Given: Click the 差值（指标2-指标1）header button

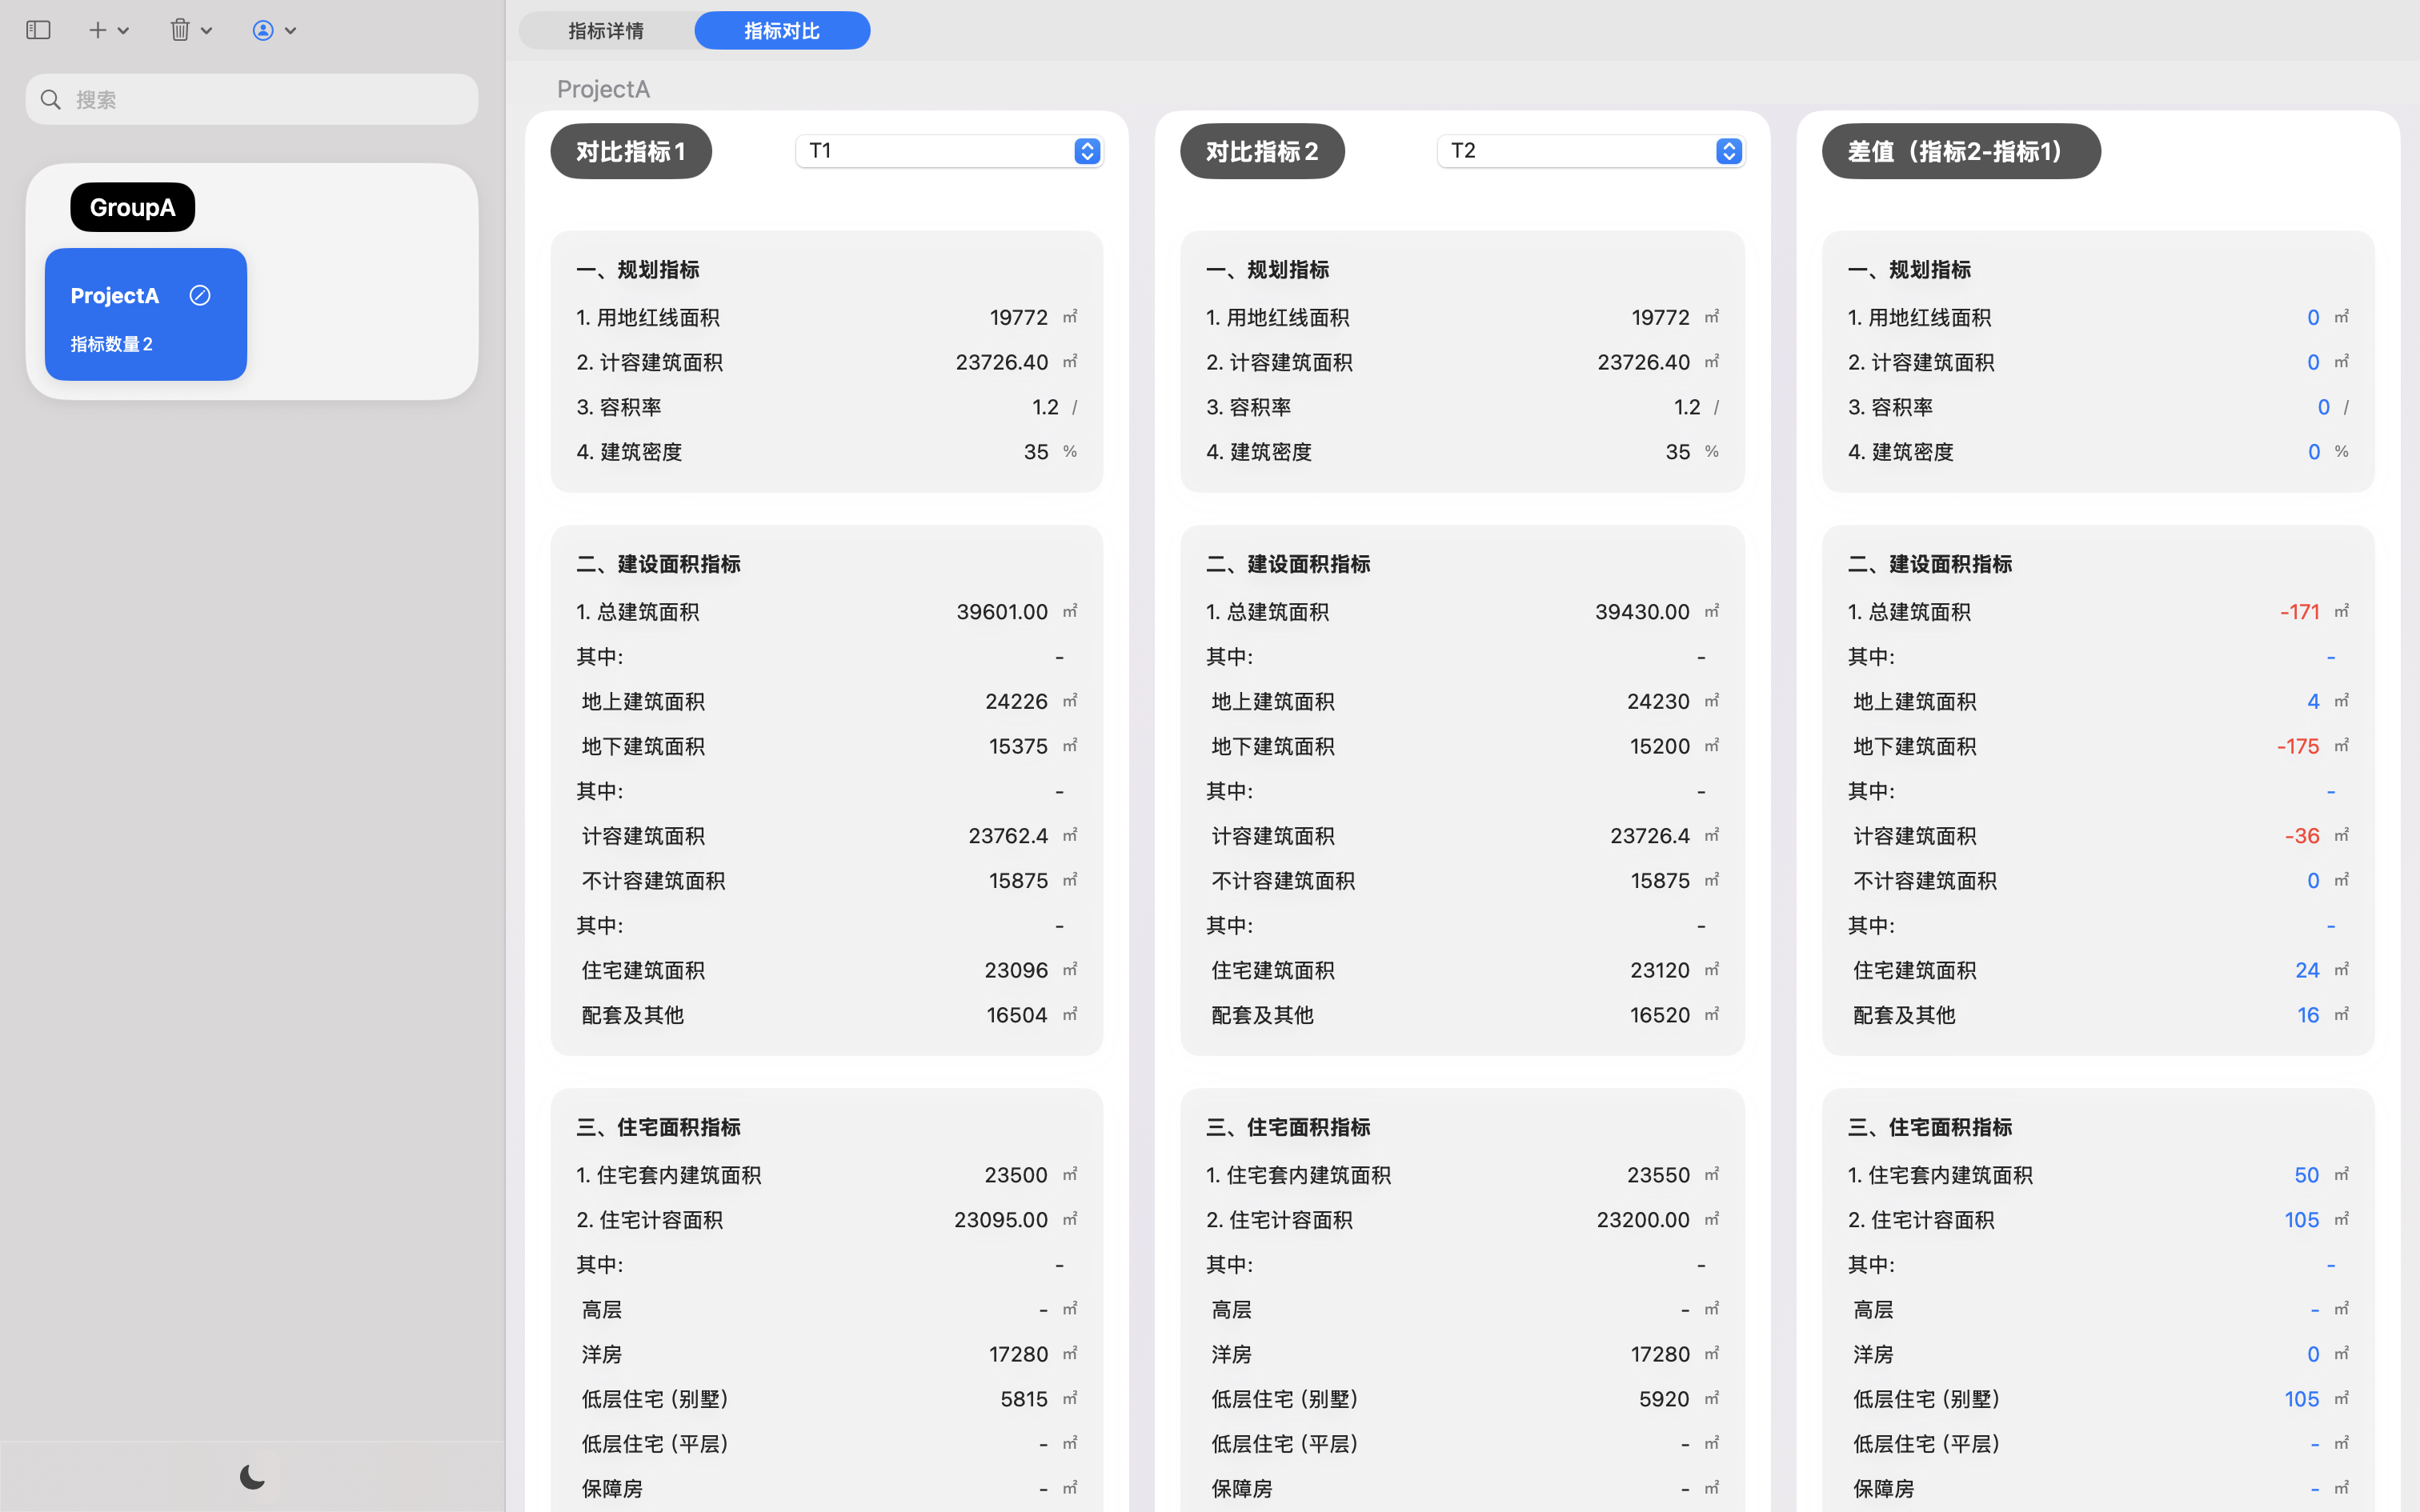Looking at the screenshot, I should click(x=1961, y=150).
